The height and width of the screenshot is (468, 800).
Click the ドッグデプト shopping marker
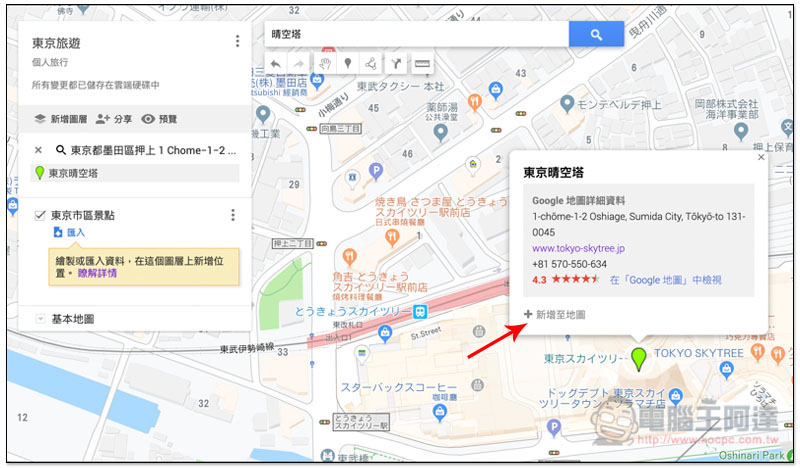tap(676, 395)
